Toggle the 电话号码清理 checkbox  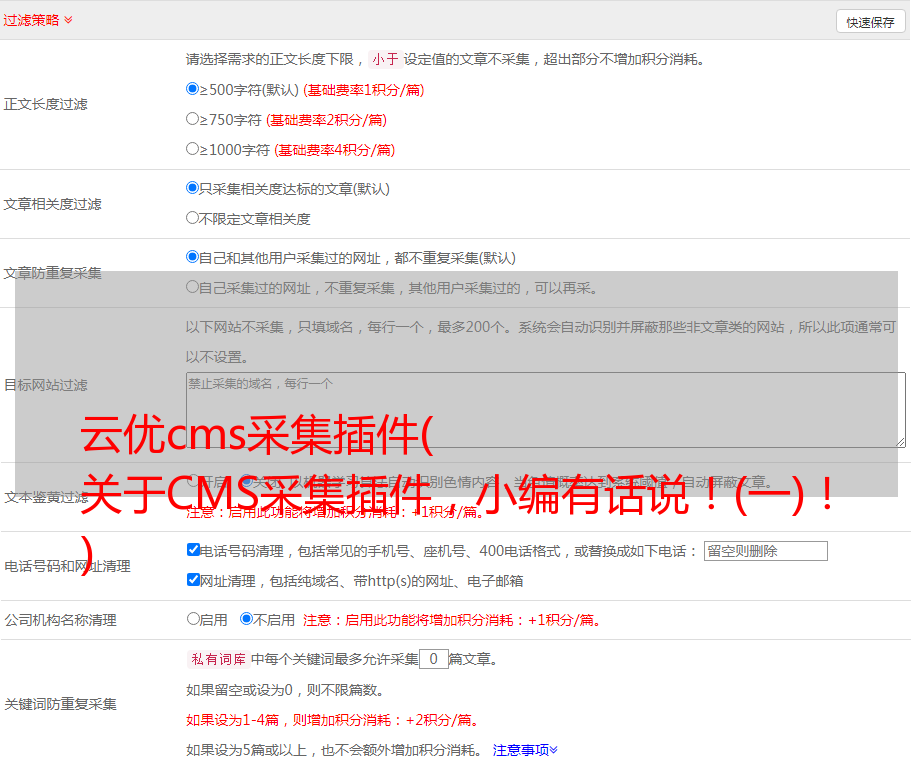click(193, 550)
